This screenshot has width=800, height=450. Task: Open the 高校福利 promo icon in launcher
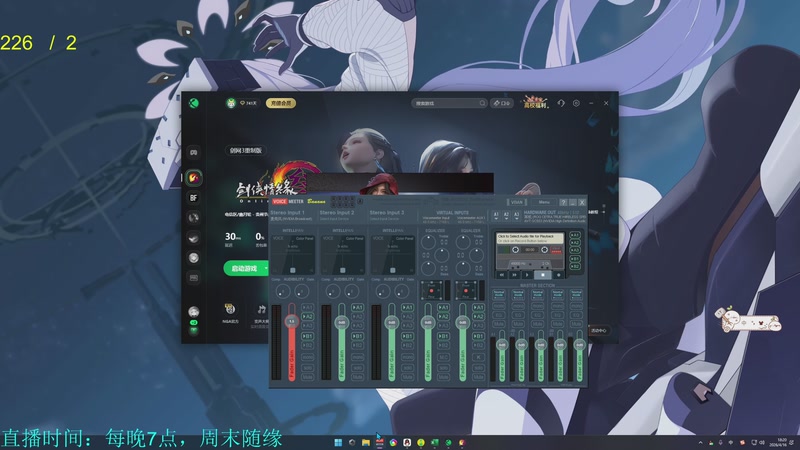pyautogui.click(x=535, y=103)
